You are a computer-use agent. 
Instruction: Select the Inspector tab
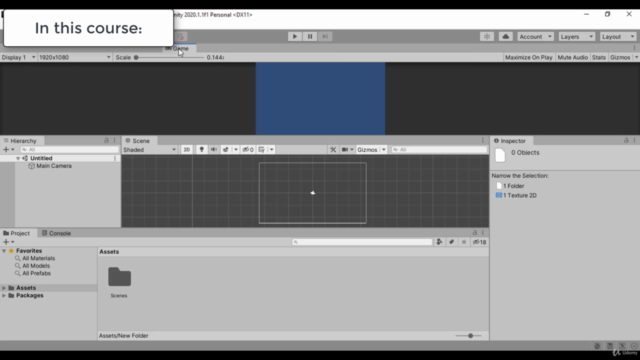(510, 140)
